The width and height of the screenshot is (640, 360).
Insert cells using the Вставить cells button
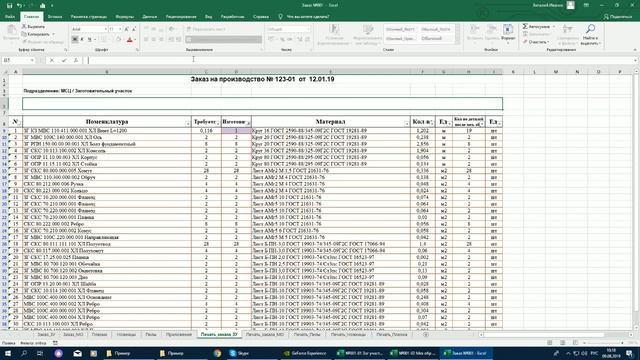[475, 33]
